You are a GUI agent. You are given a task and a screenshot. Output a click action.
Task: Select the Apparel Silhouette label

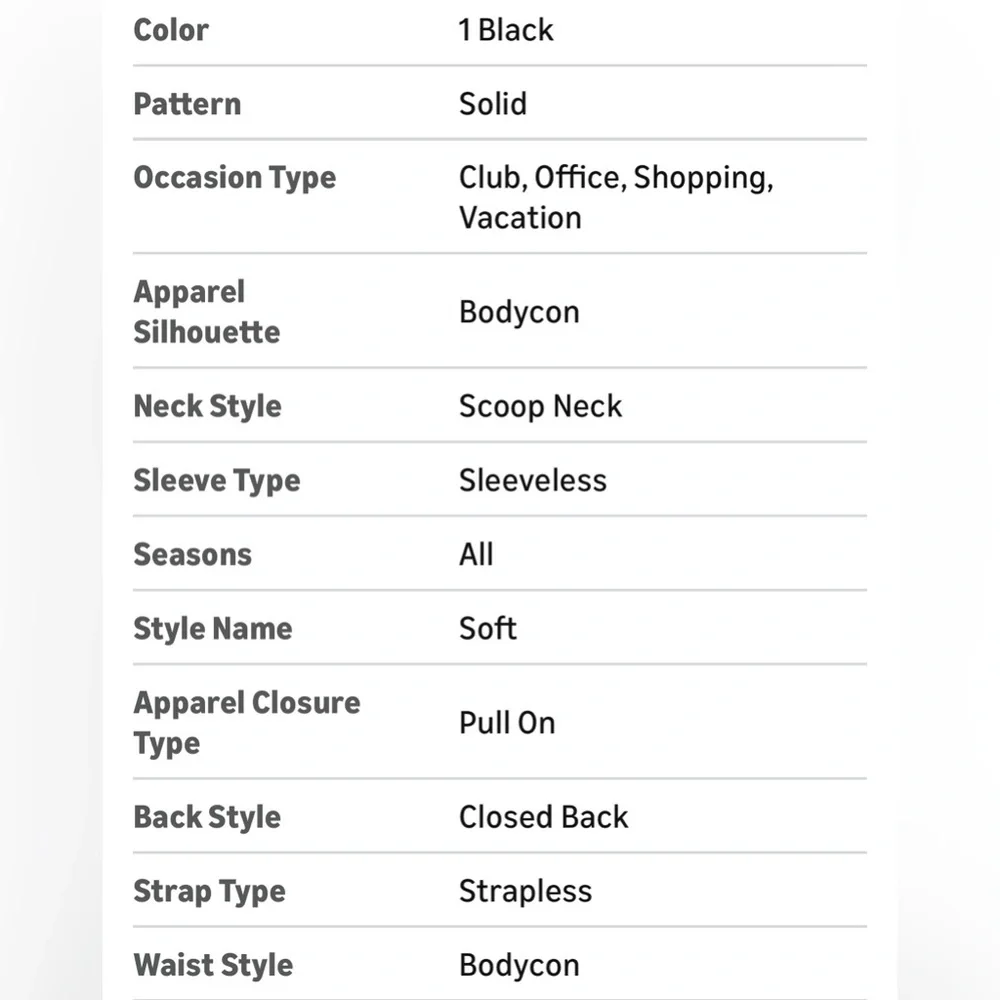(x=207, y=312)
